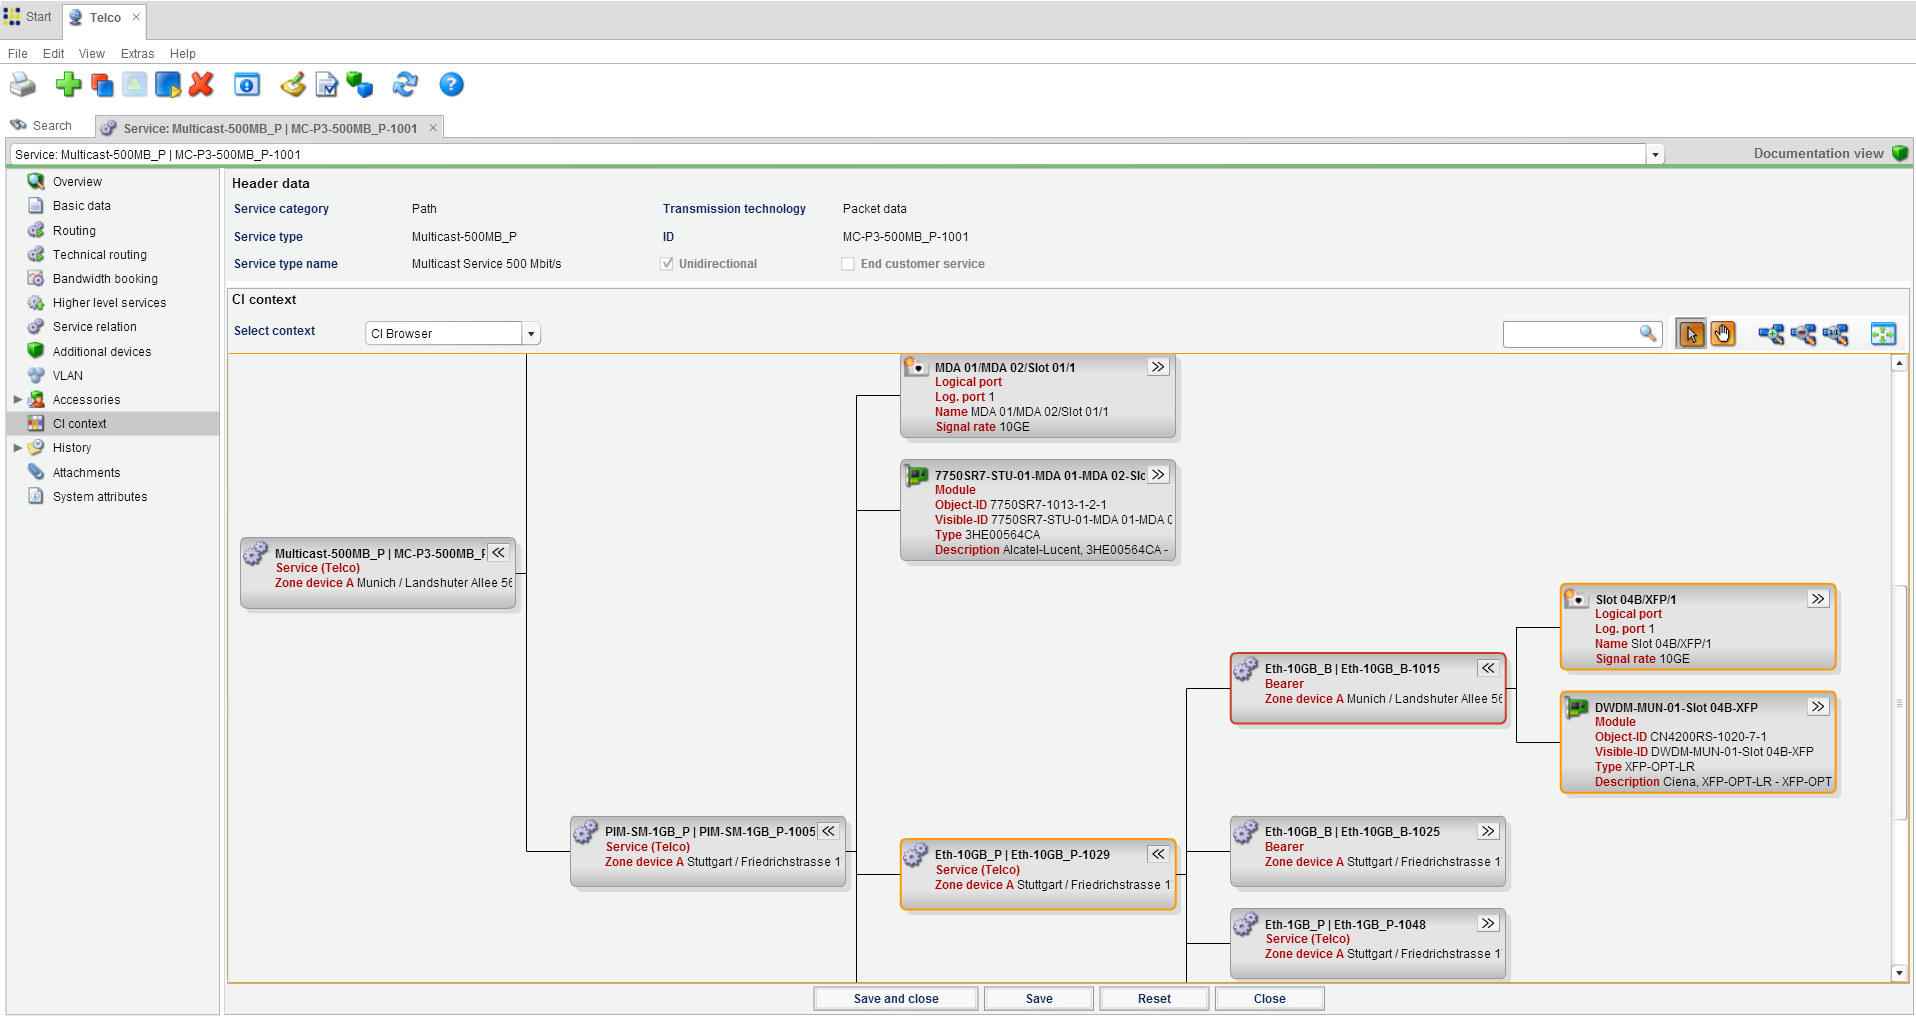
Task: Open the Extras menu
Action: pos(137,54)
